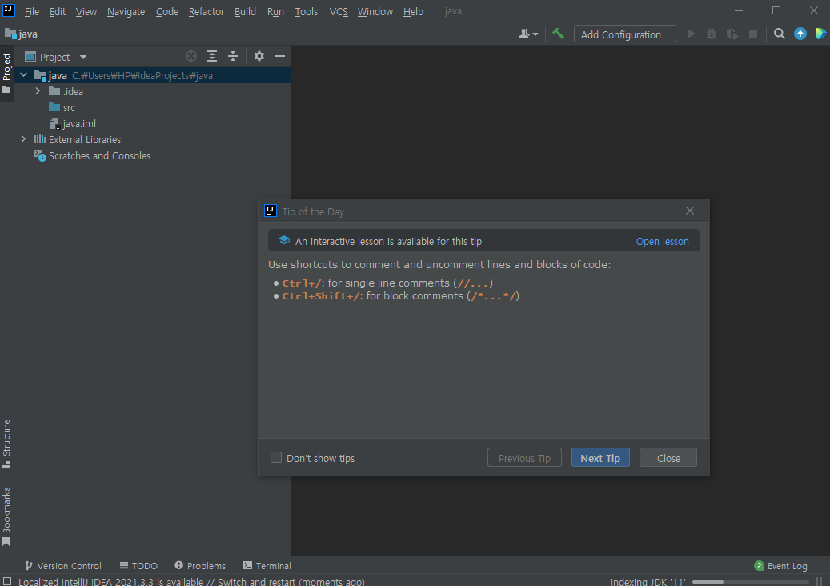This screenshot has height=586, width=830.
Task: Click Run with Coverage icon
Action: pyautogui.click(x=732, y=34)
